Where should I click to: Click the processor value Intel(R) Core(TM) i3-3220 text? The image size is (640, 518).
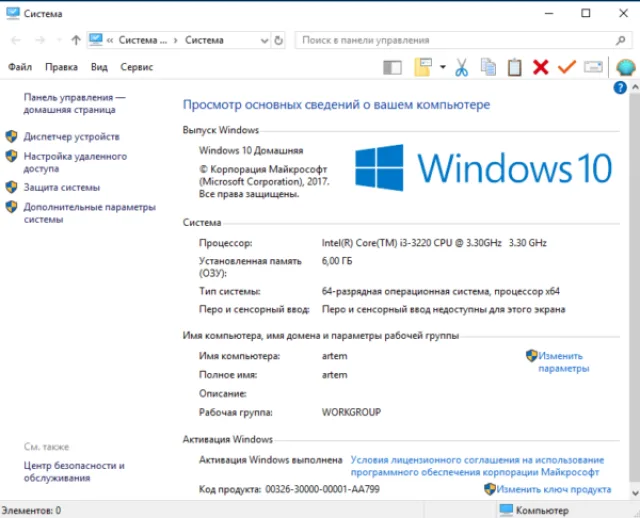click(x=434, y=243)
